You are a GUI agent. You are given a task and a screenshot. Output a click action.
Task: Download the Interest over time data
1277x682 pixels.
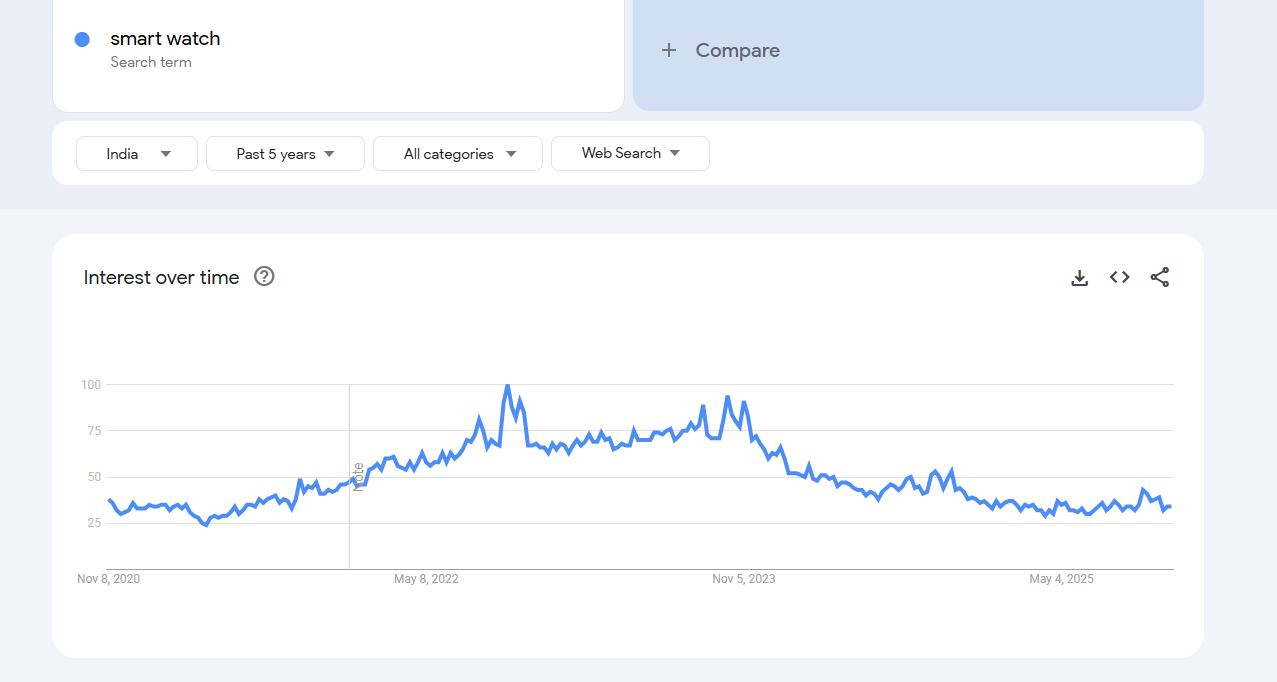coord(1079,278)
